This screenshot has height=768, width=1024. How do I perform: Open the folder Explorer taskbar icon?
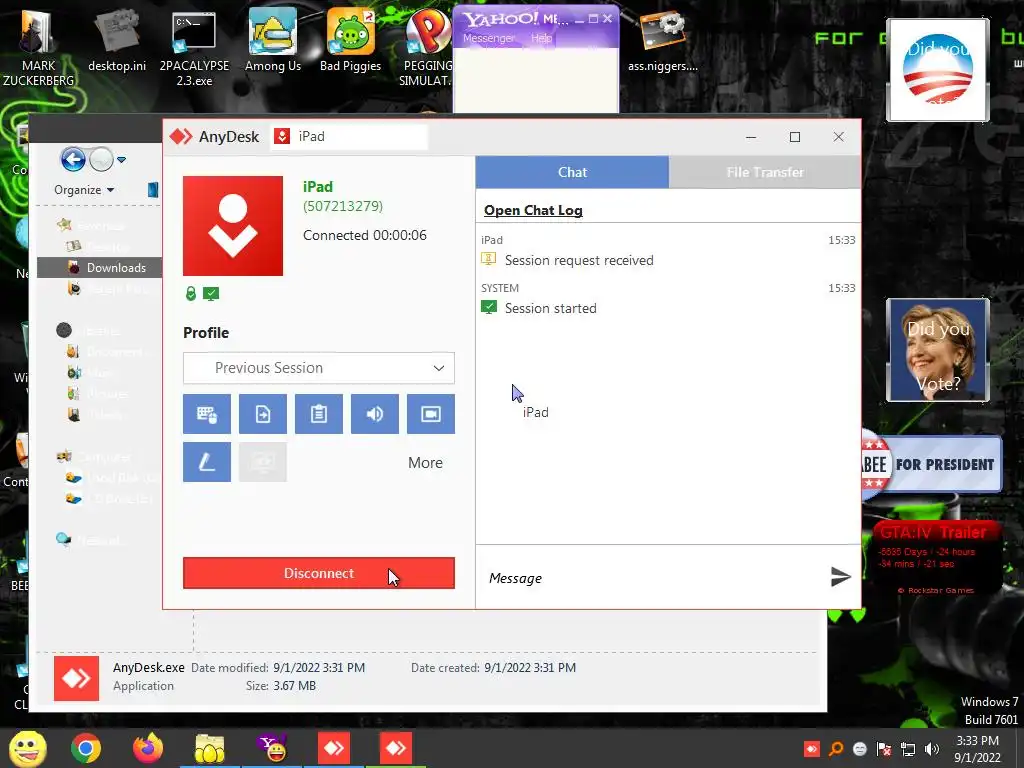click(x=210, y=748)
